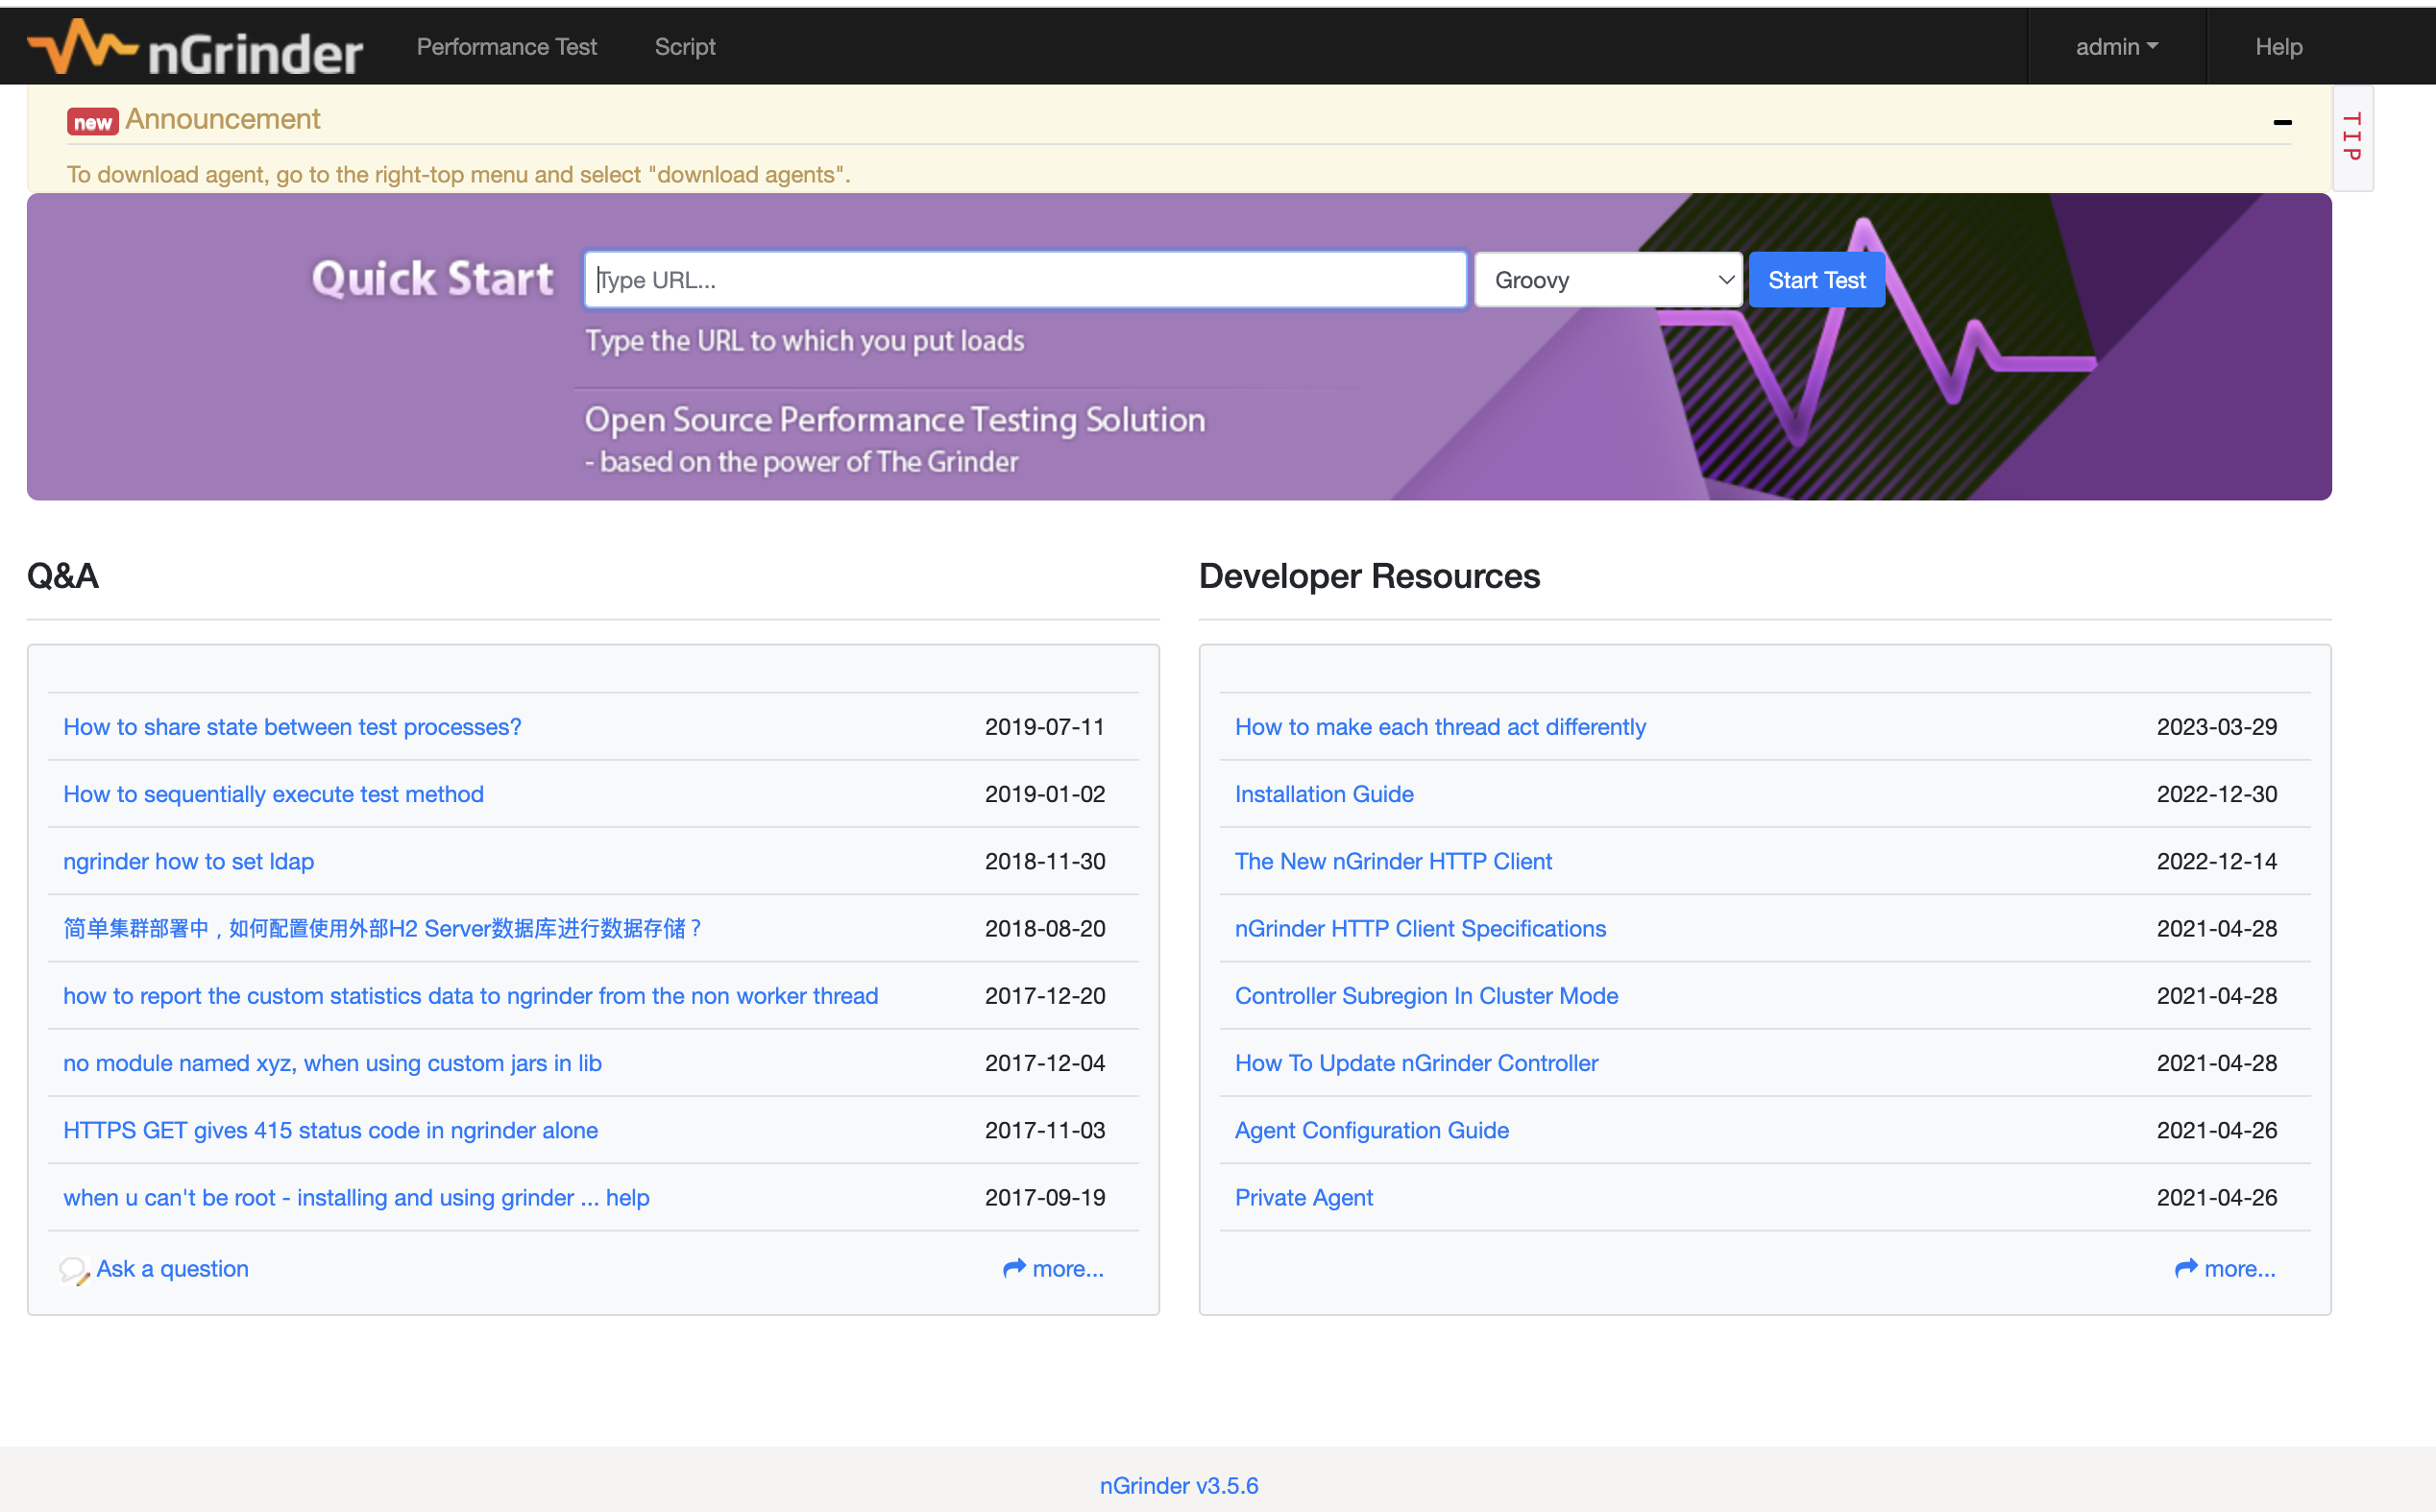Viewport: 2436px width, 1512px height.
Task: Collapse the Announcement panel with minus icon
Action: click(2282, 122)
